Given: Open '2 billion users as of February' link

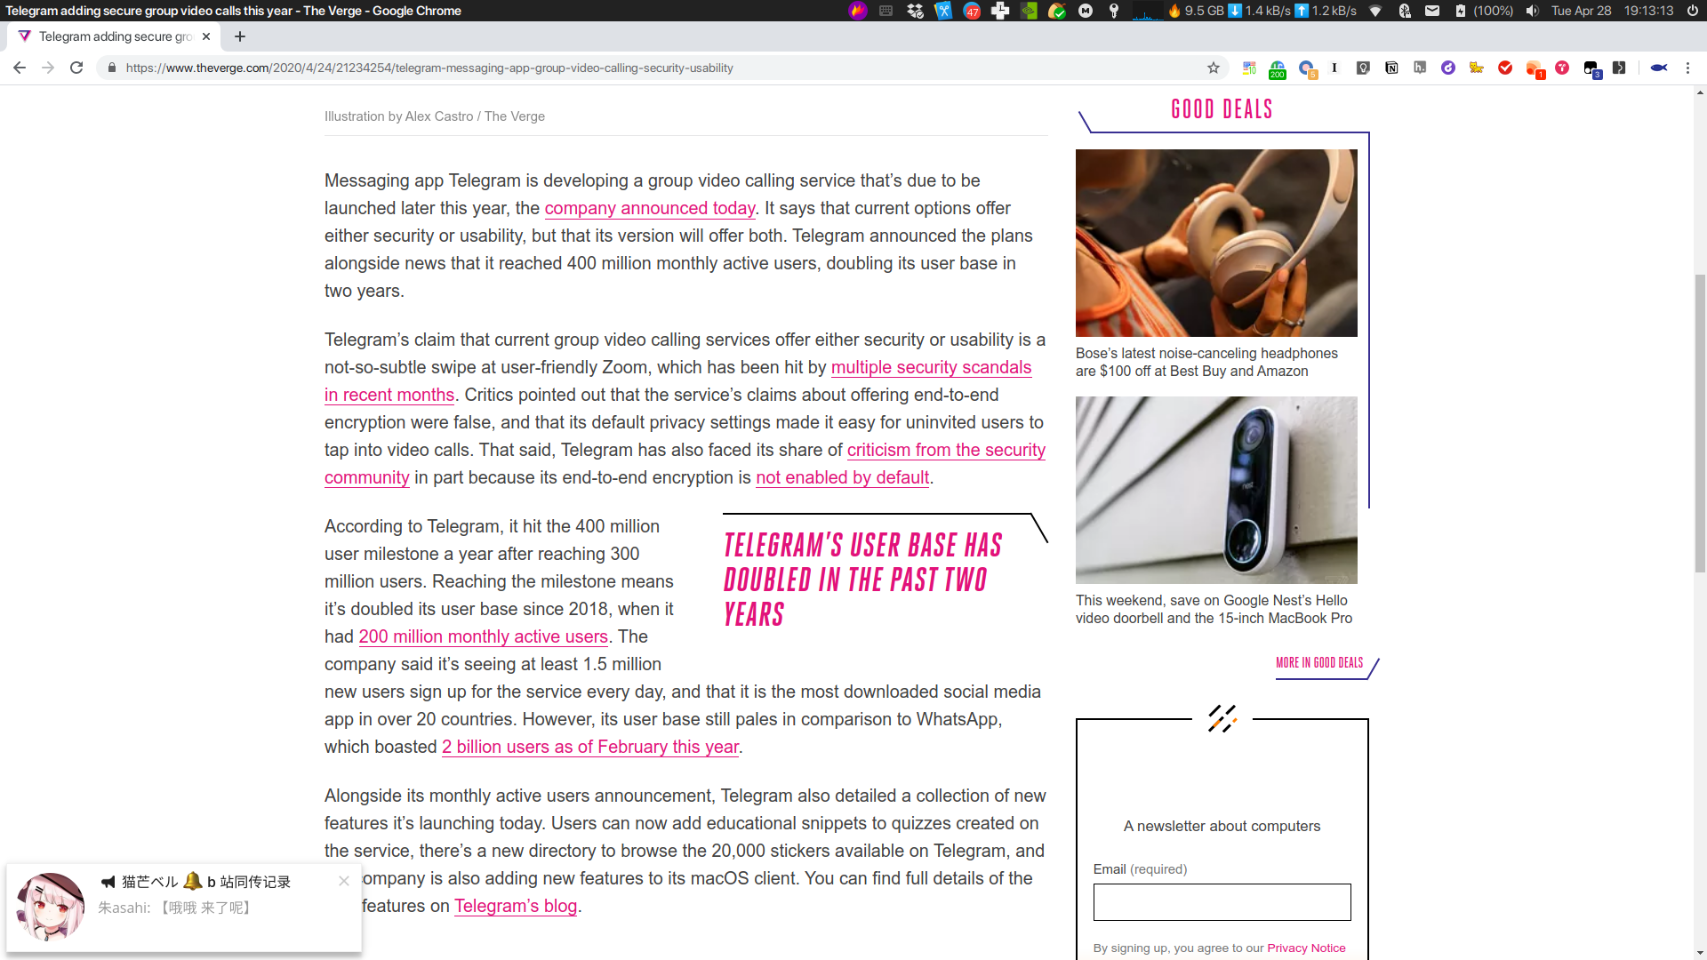Looking at the screenshot, I should [x=590, y=746].
